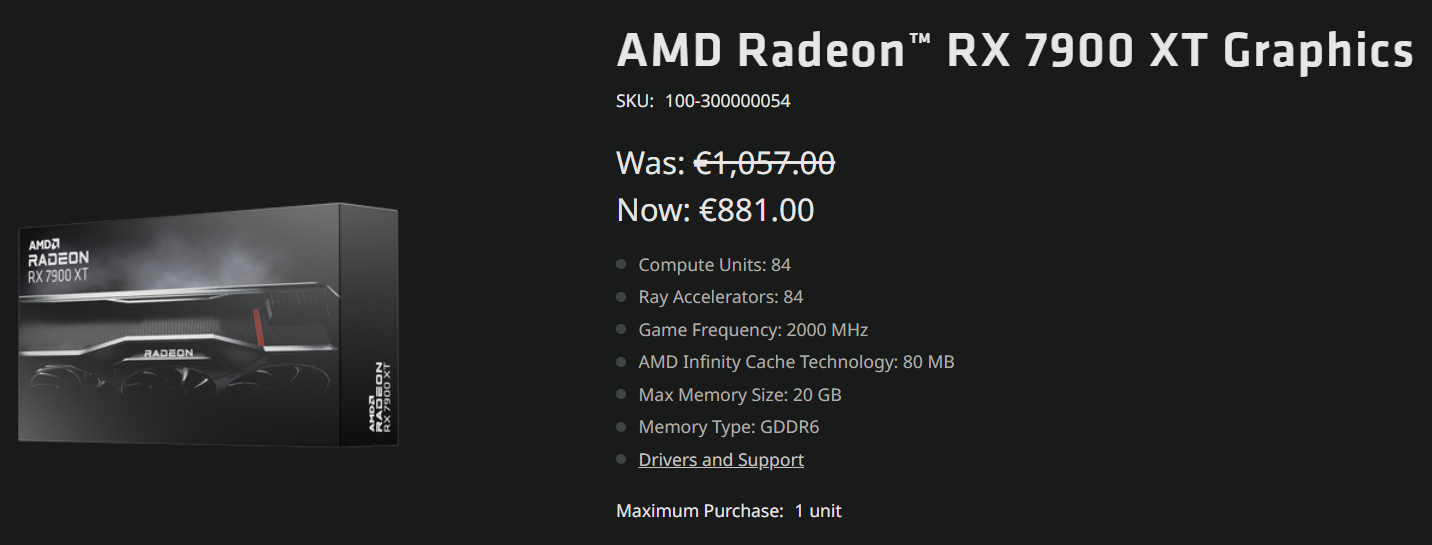Click the AMD Radeon logo on box front
1432x545 pixels.
point(58,259)
